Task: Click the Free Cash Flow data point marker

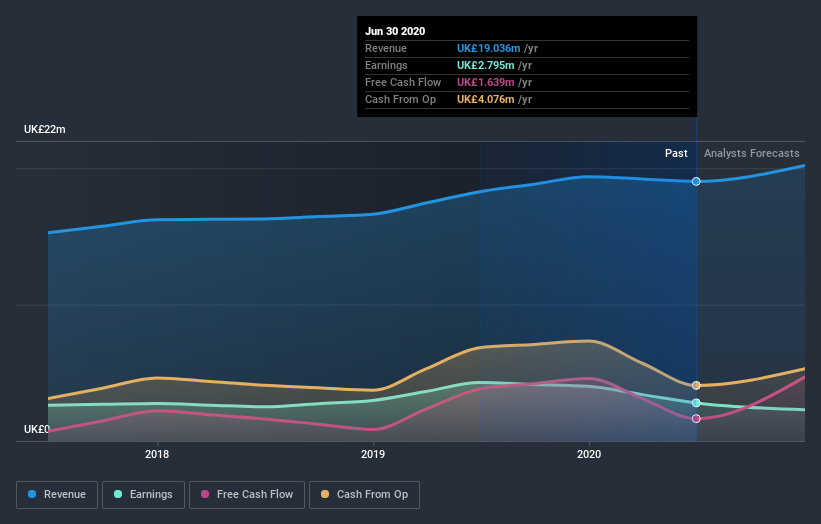Action: [x=696, y=418]
